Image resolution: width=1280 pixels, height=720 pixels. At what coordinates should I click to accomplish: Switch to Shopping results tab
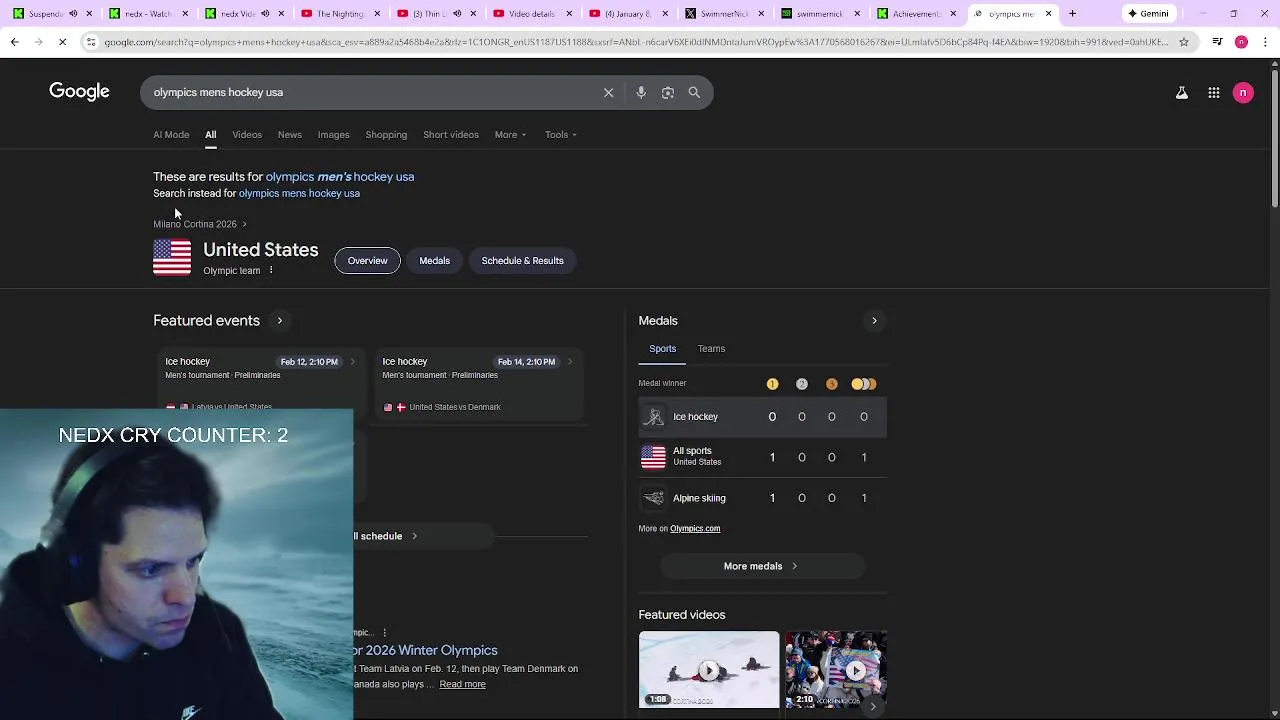386,135
